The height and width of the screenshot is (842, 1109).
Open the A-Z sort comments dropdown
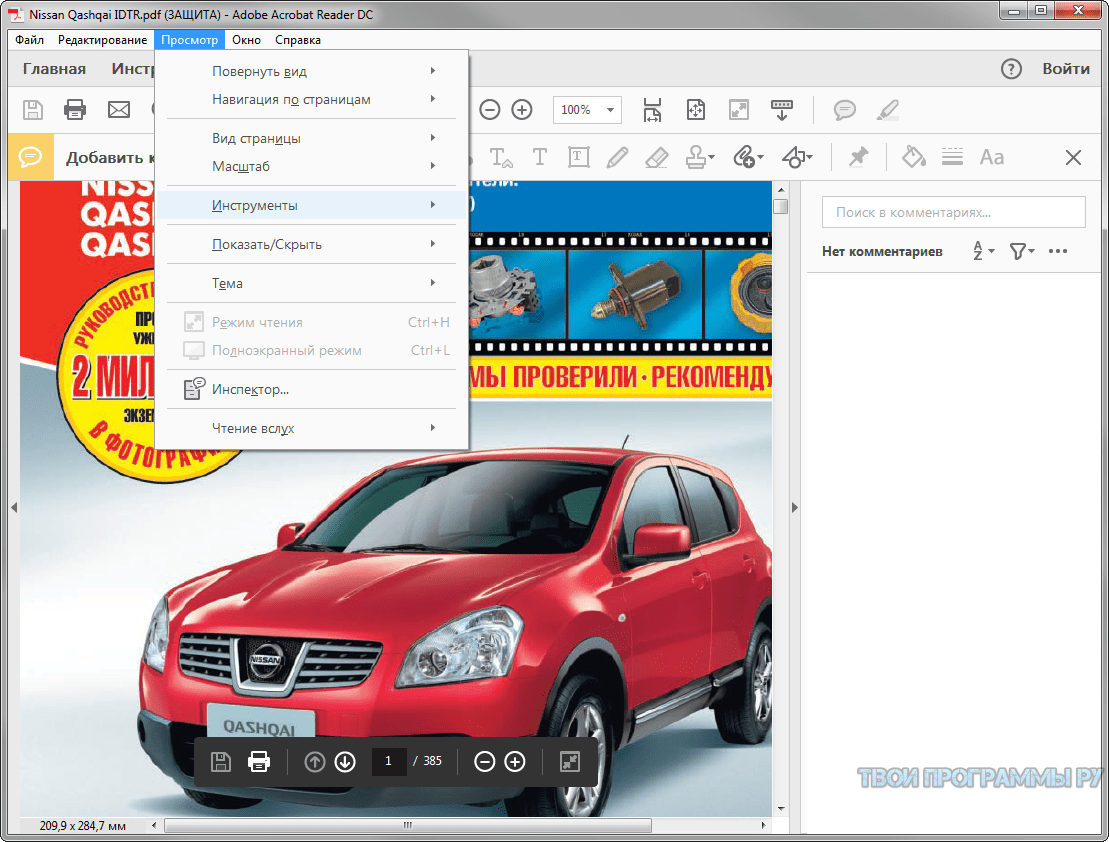pyautogui.click(x=983, y=251)
